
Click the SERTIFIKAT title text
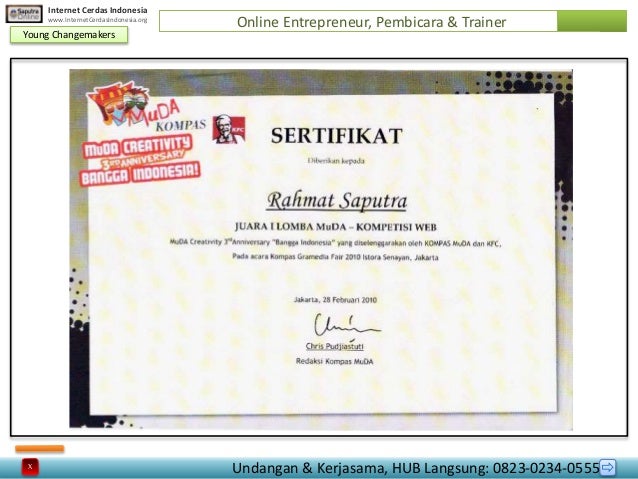point(336,136)
